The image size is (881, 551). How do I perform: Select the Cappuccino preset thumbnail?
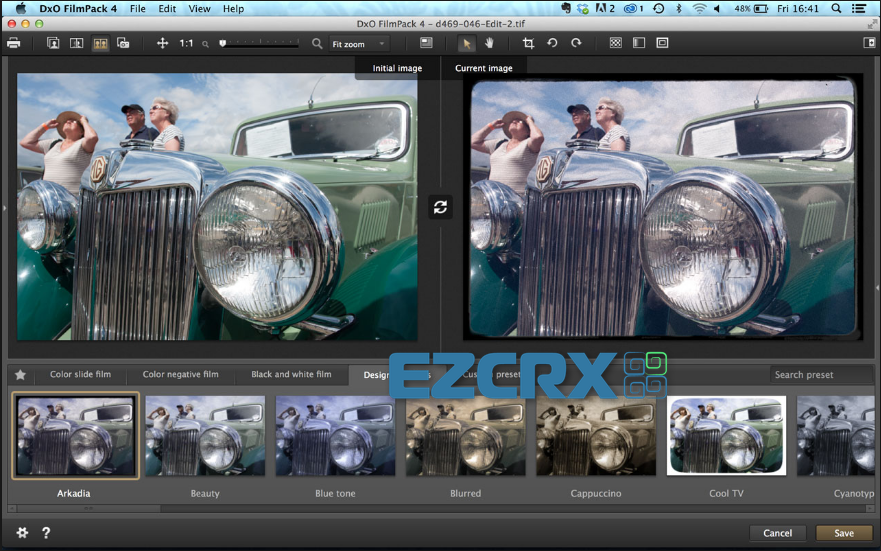point(596,436)
